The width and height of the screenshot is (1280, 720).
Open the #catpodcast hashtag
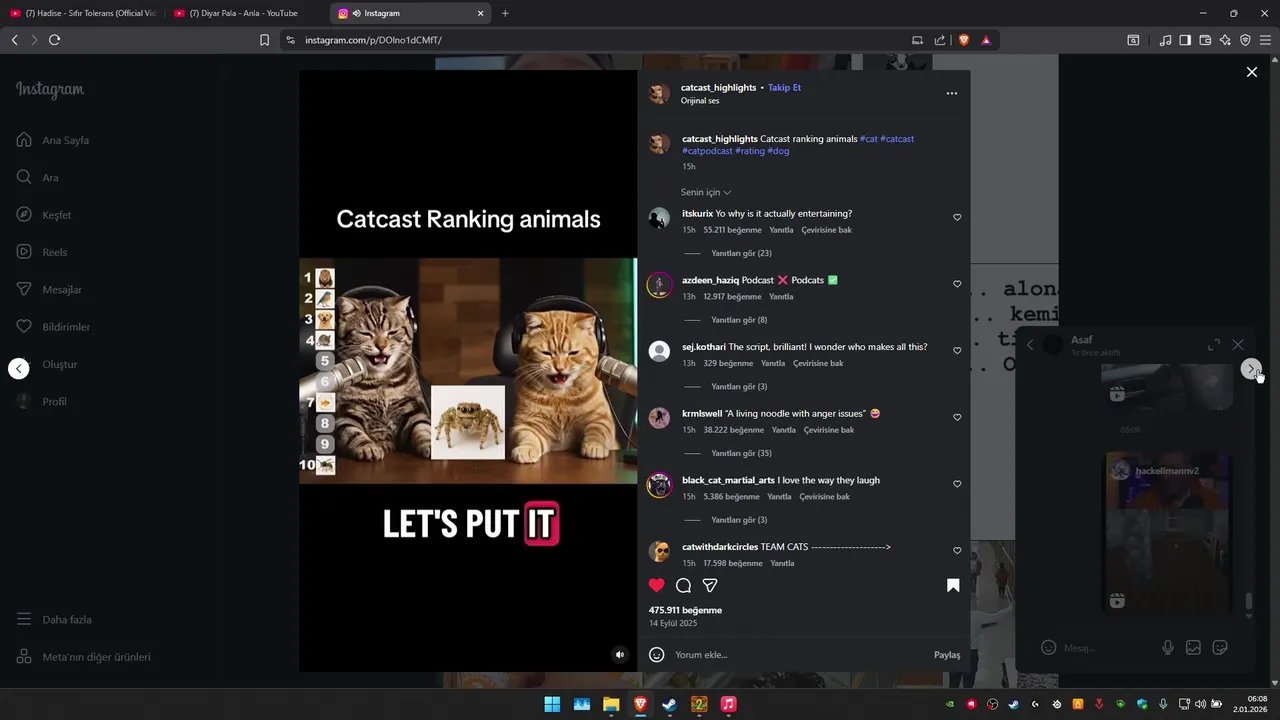tap(707, 151)
